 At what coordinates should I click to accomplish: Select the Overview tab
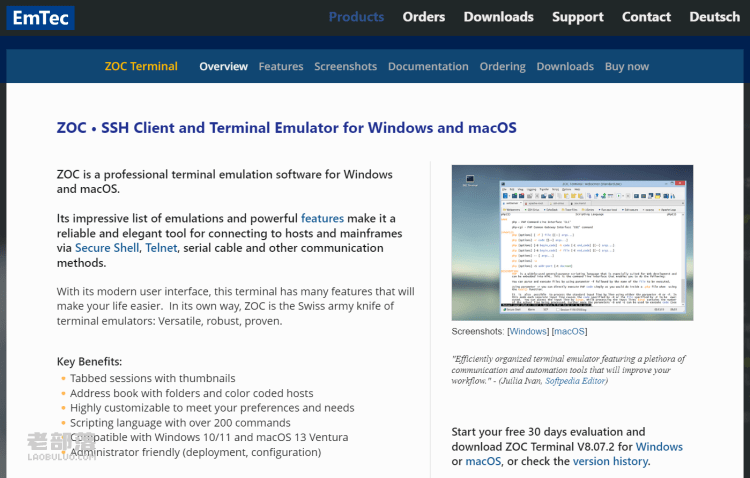click(x=223, y=67)
